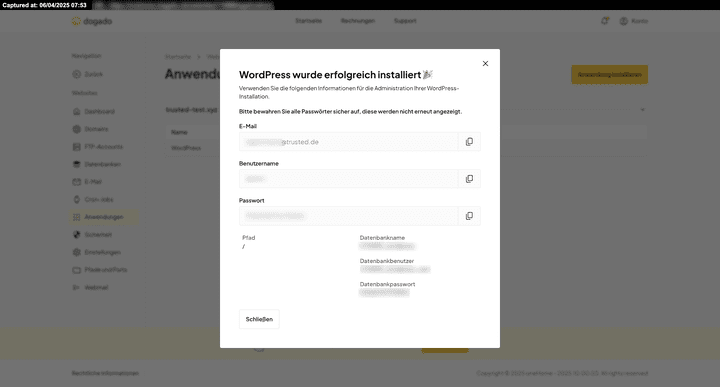This screenshot has width=720, height=387.
Task: Click the Anwendung installieren yellow button
Action: pyautogui.click(x=609, y=74)
